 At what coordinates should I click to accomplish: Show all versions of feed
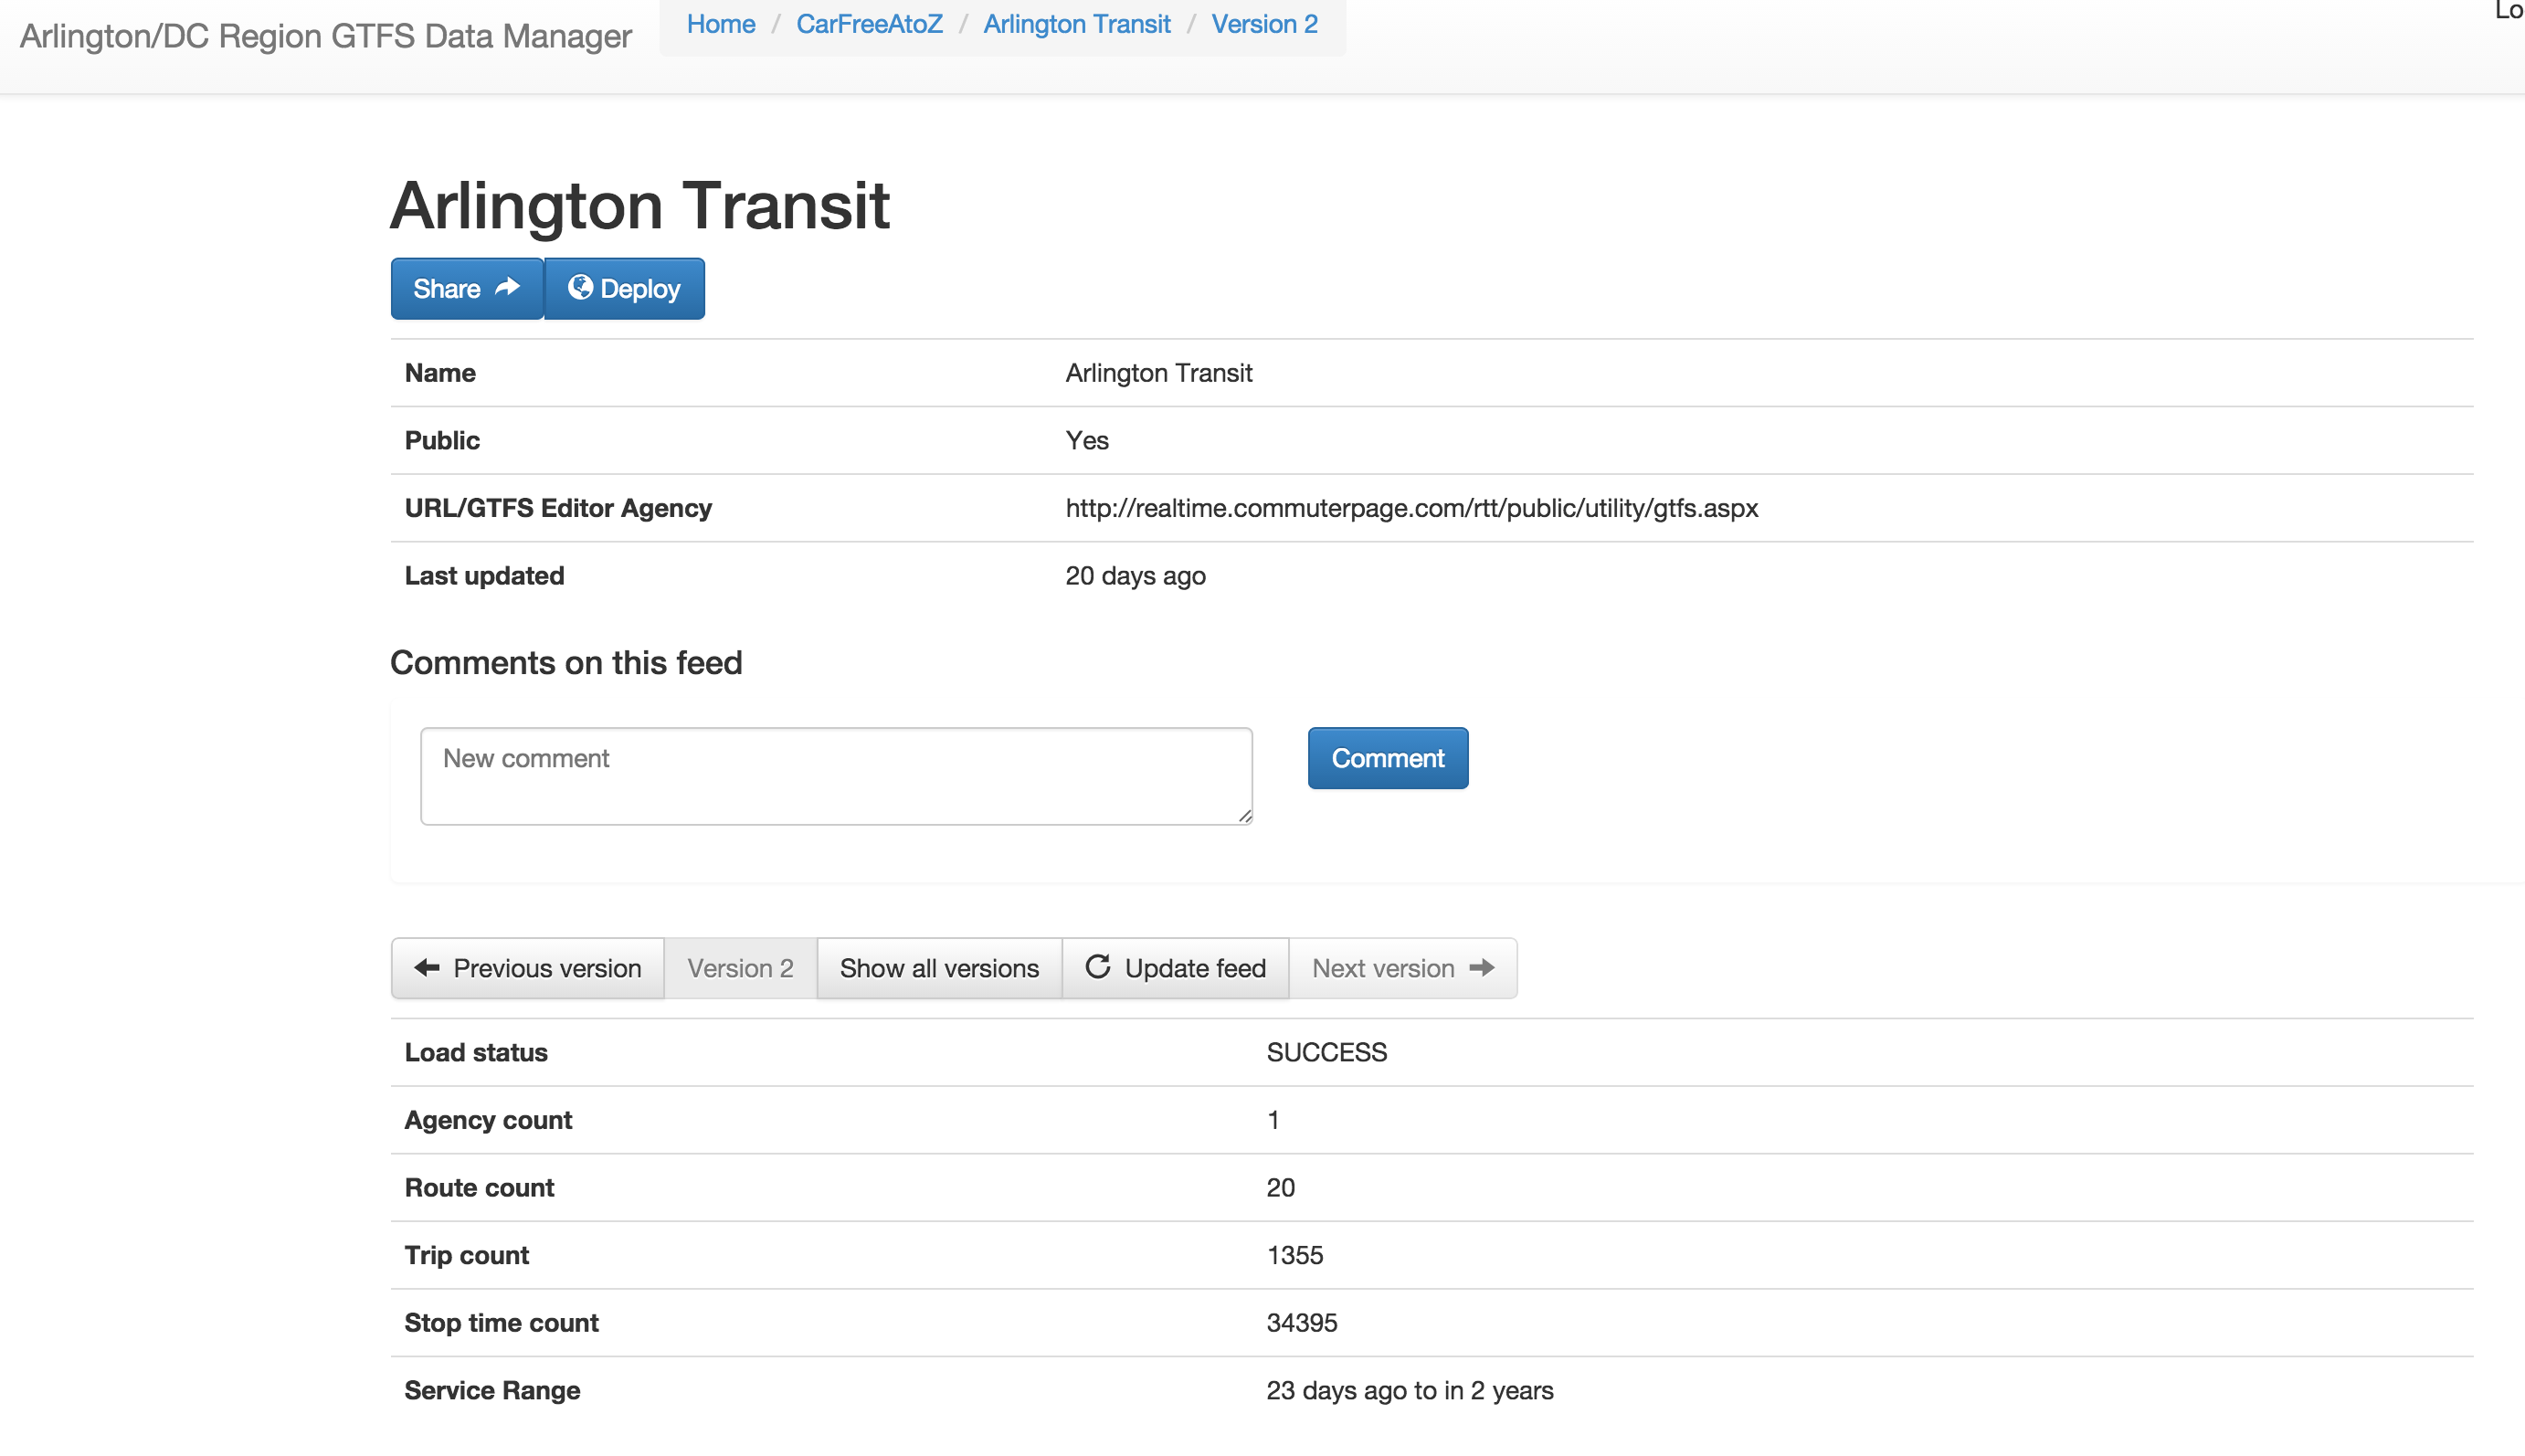tap(939, 968)
